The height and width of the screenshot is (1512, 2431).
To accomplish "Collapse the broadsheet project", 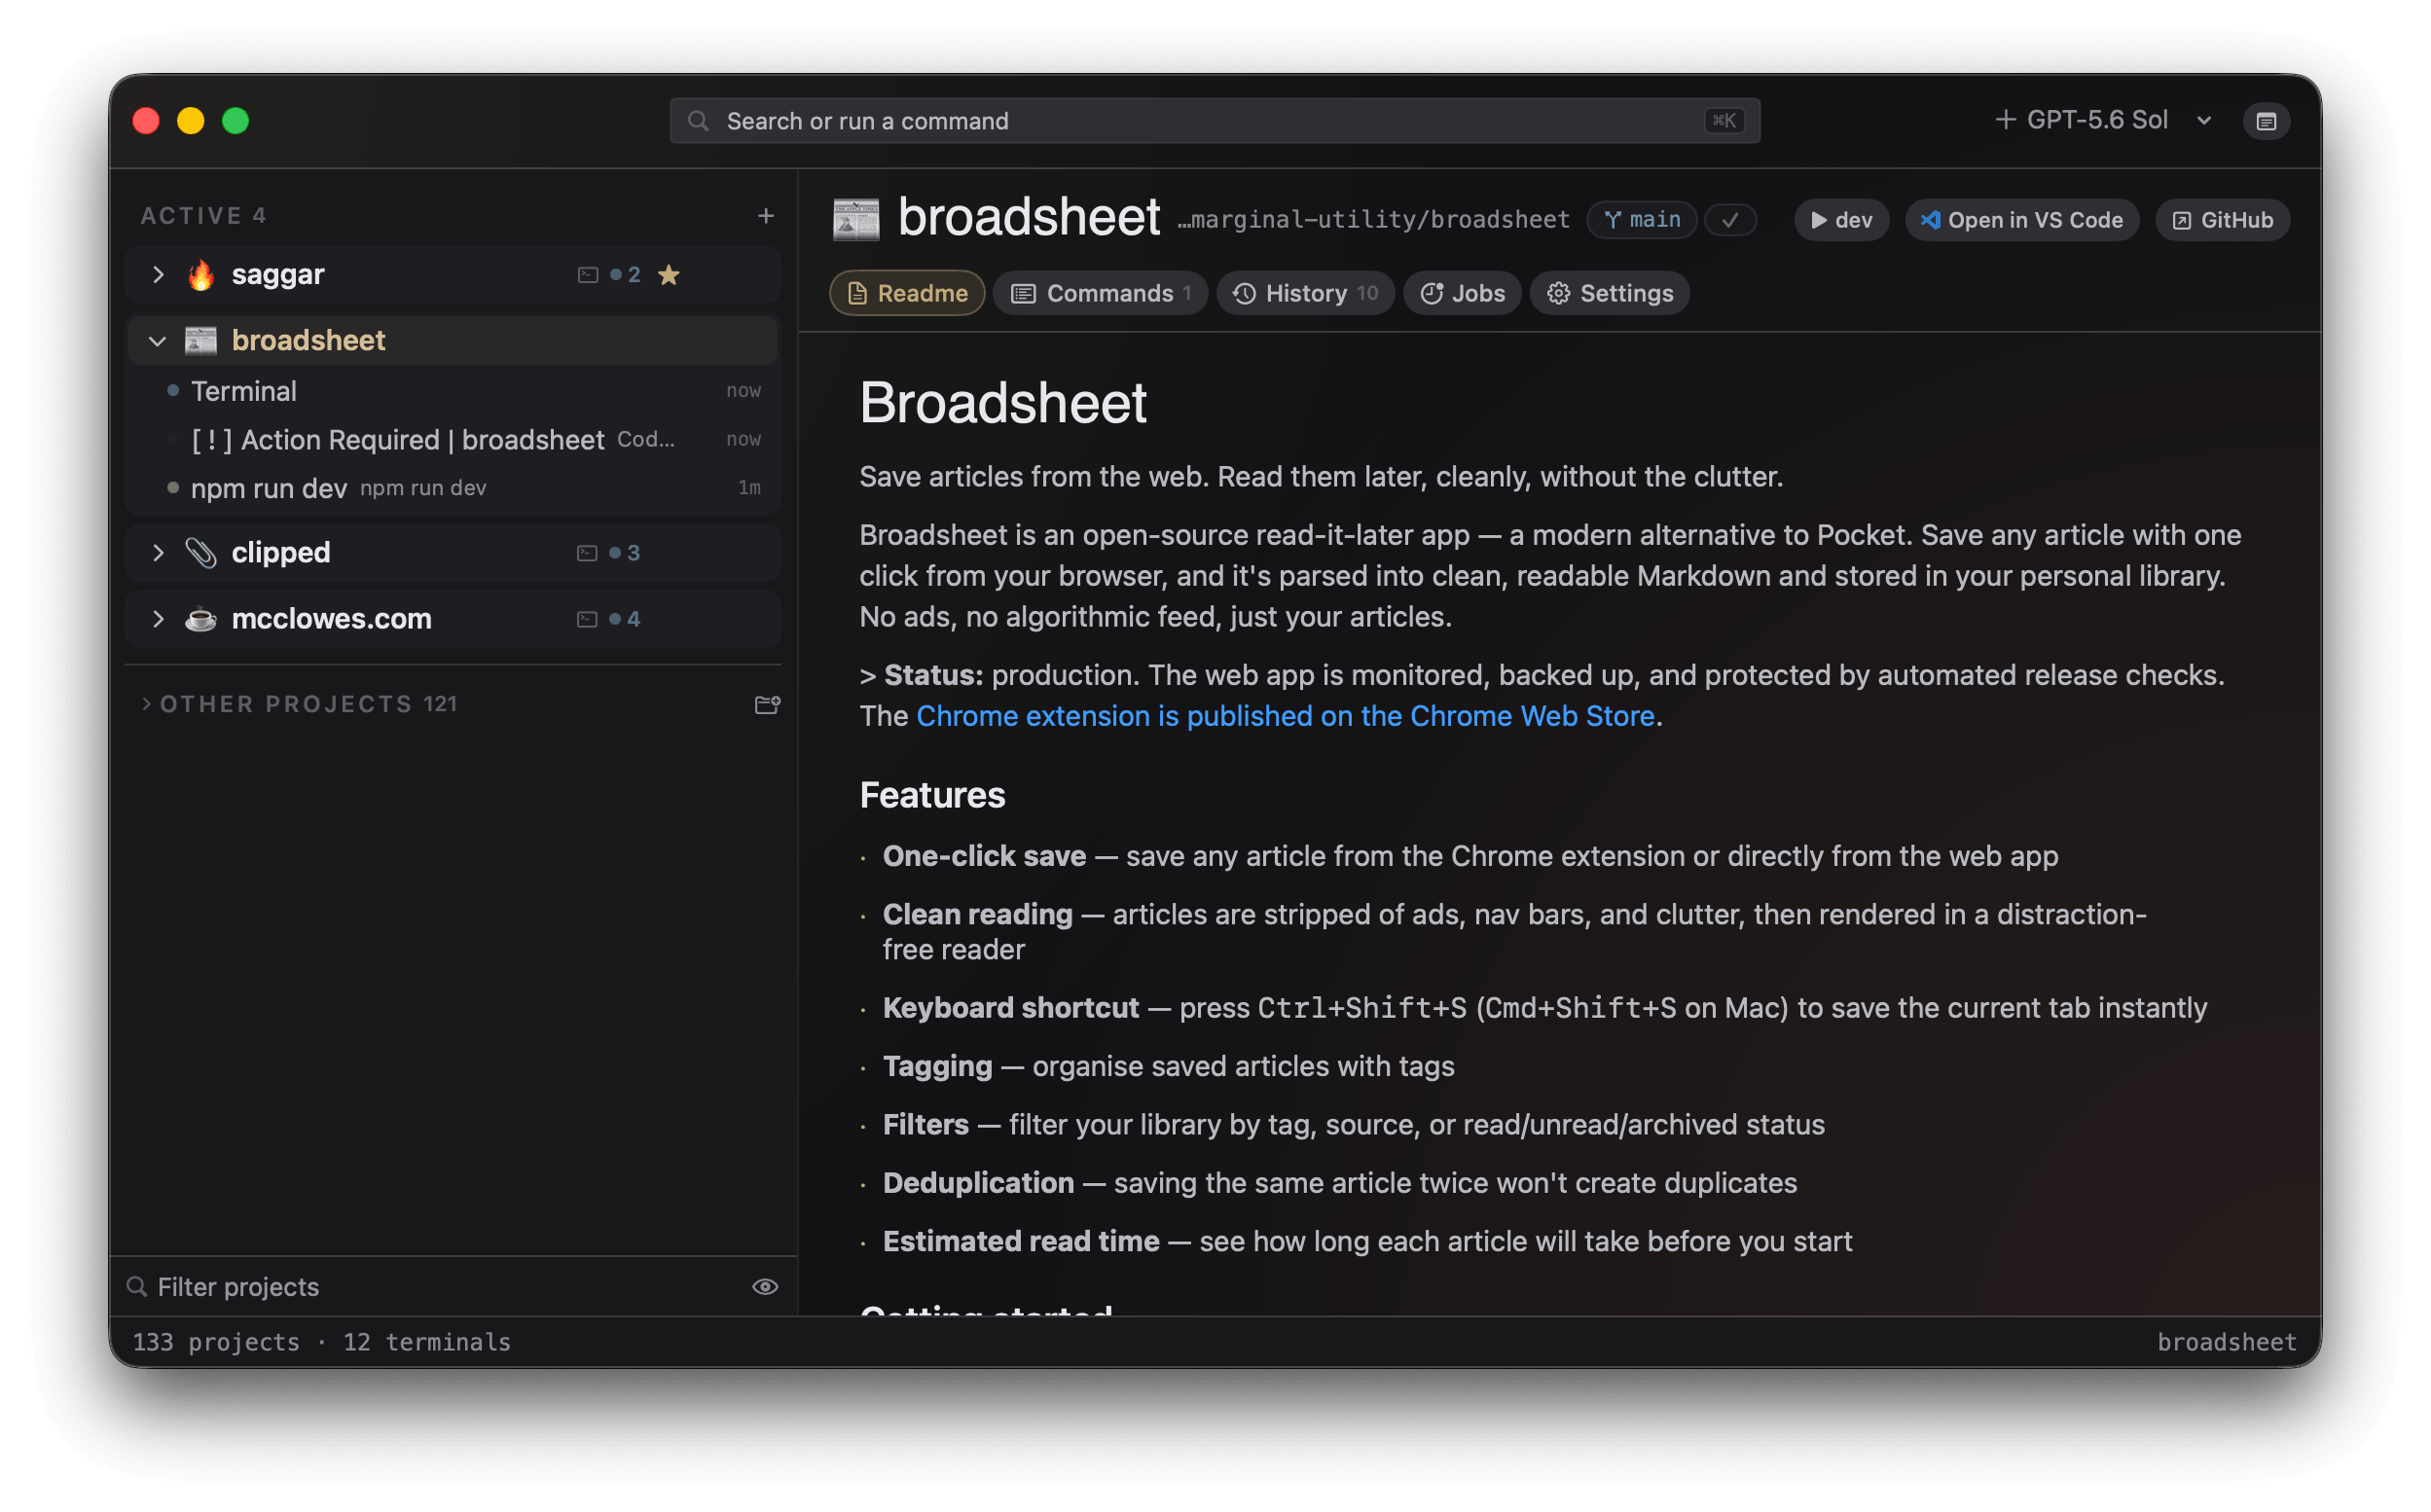I will [158, 341].
